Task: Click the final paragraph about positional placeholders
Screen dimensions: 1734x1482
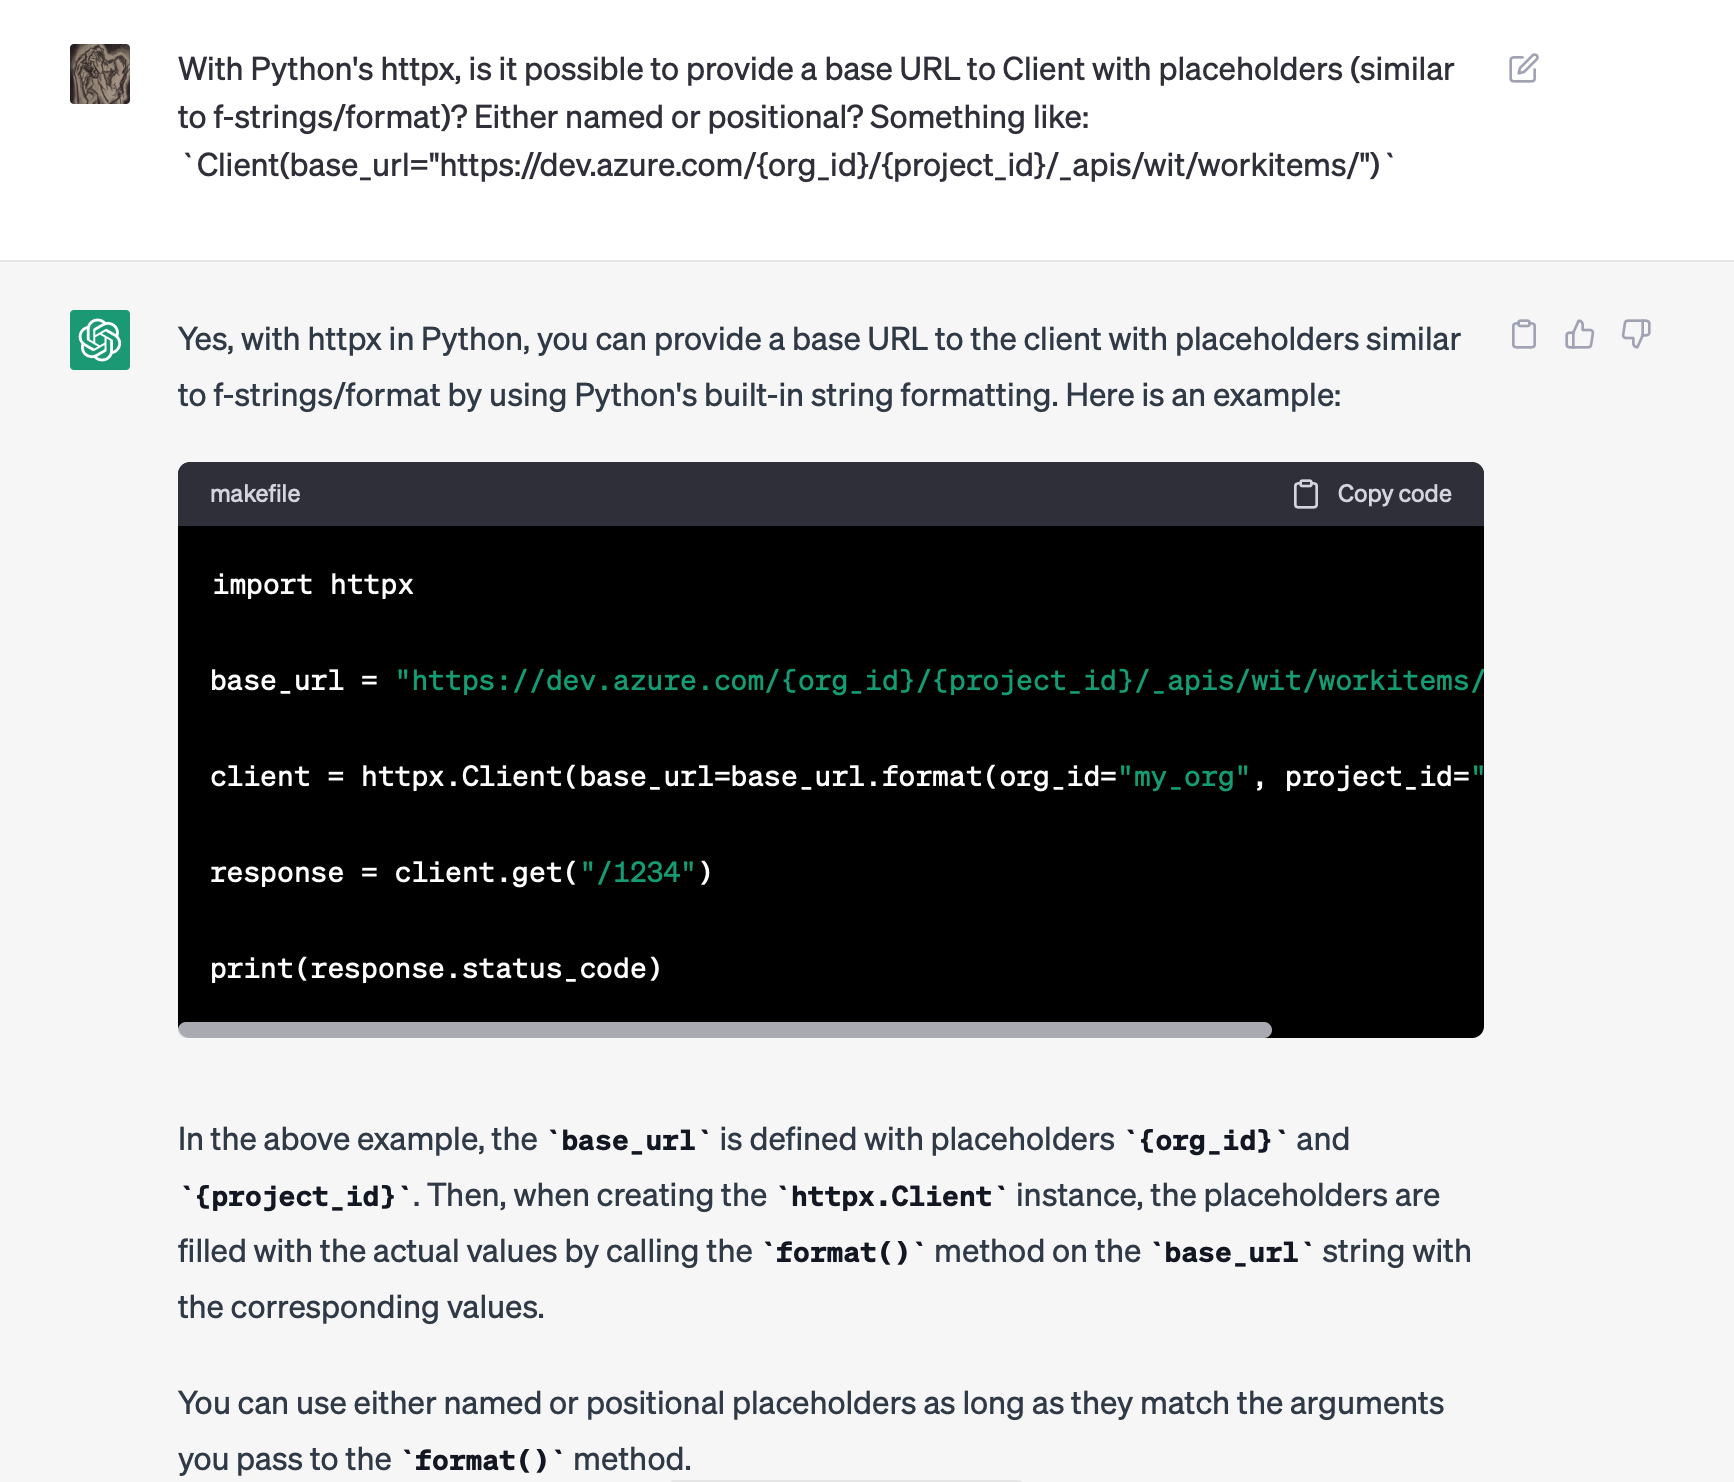Action: [x=811, y=1431]
